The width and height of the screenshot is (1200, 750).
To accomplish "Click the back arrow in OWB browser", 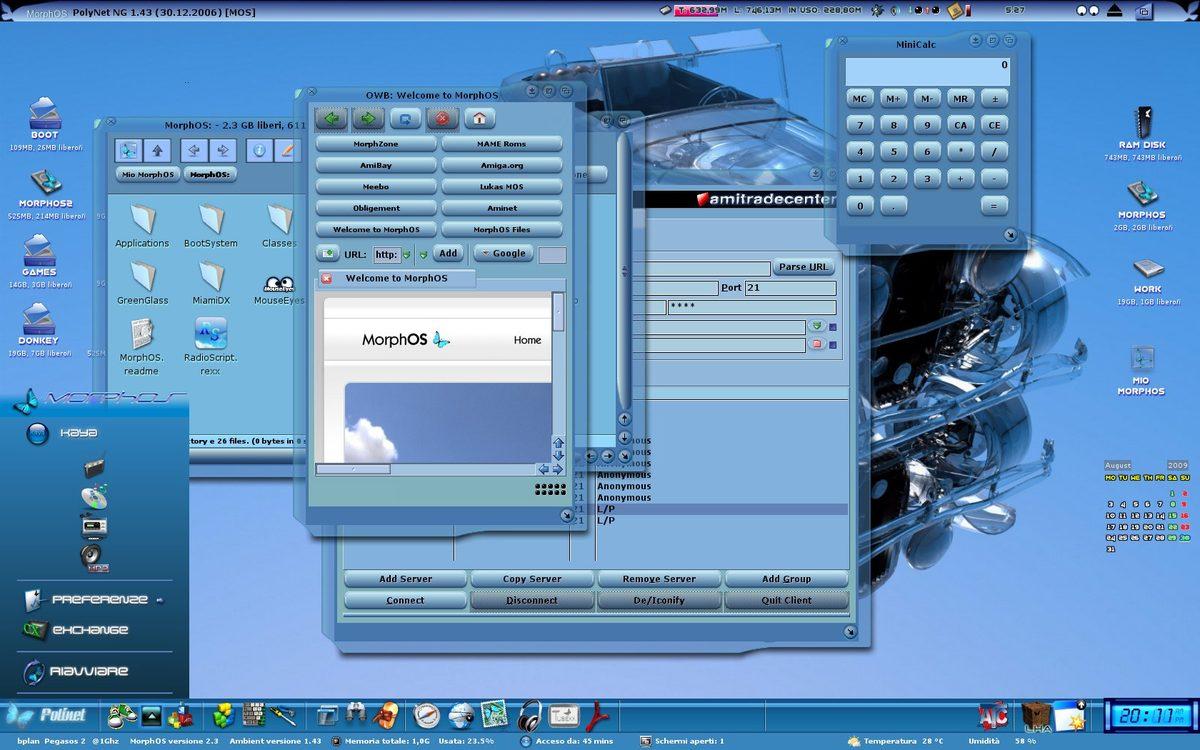I will point(330,117).
